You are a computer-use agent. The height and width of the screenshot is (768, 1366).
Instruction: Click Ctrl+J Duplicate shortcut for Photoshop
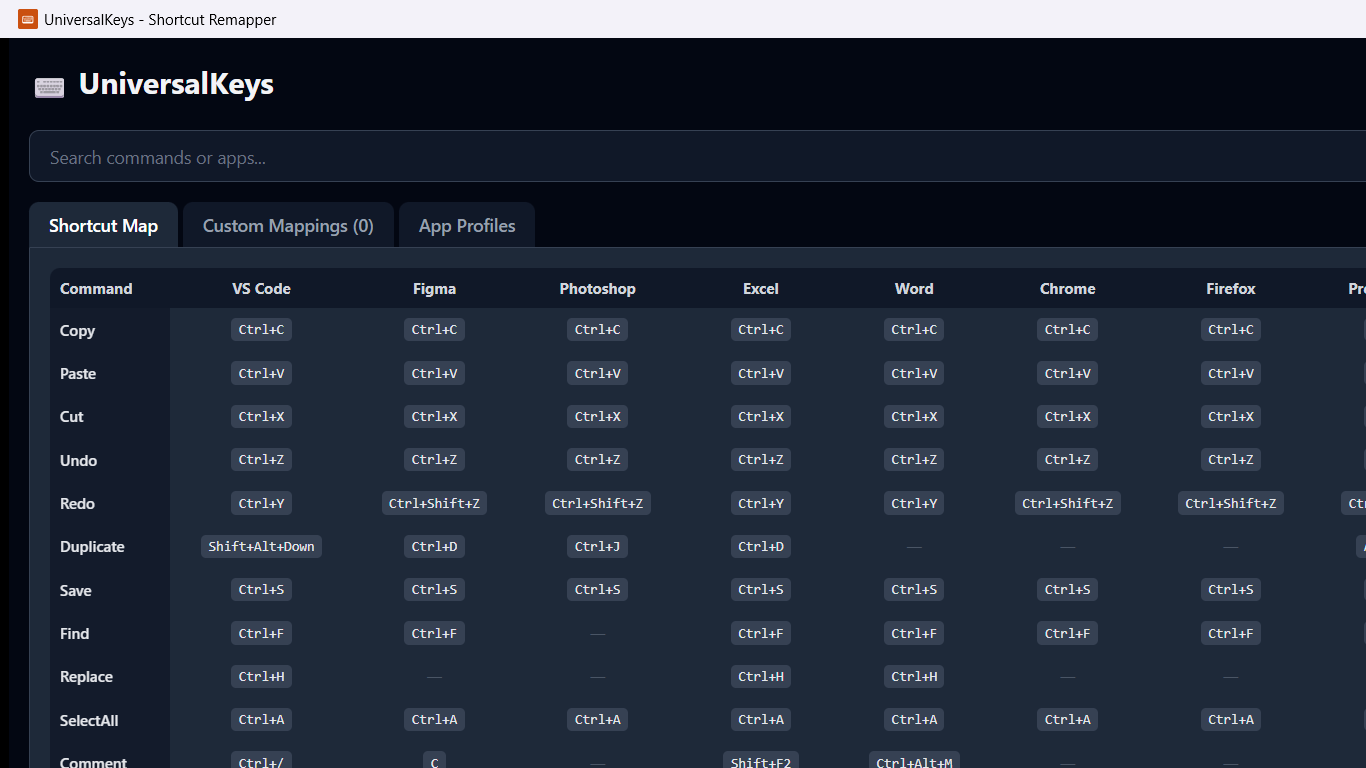click(x=597, y=546)
